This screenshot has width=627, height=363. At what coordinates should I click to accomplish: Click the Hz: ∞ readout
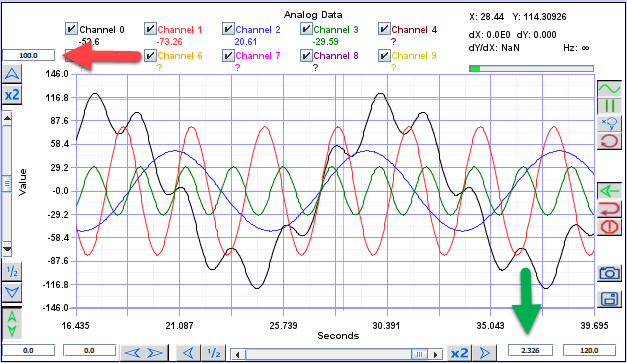(x=576, y=48)
